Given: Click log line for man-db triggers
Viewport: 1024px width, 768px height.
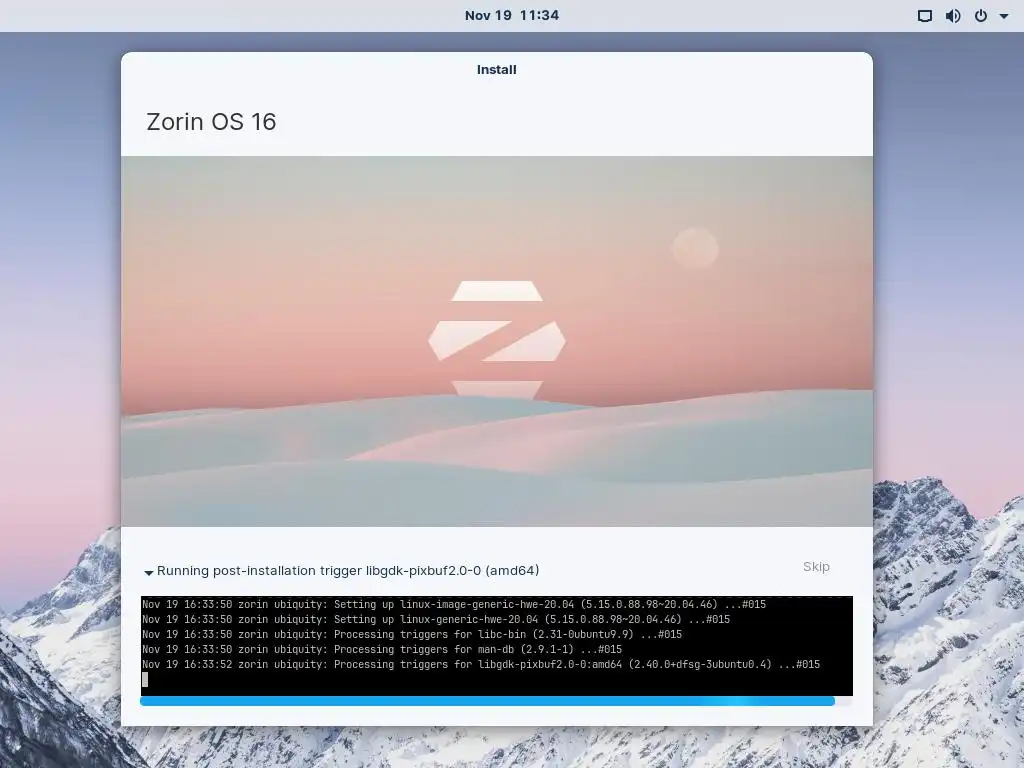Looking at the screenshot, I should [x=381, y=650].
